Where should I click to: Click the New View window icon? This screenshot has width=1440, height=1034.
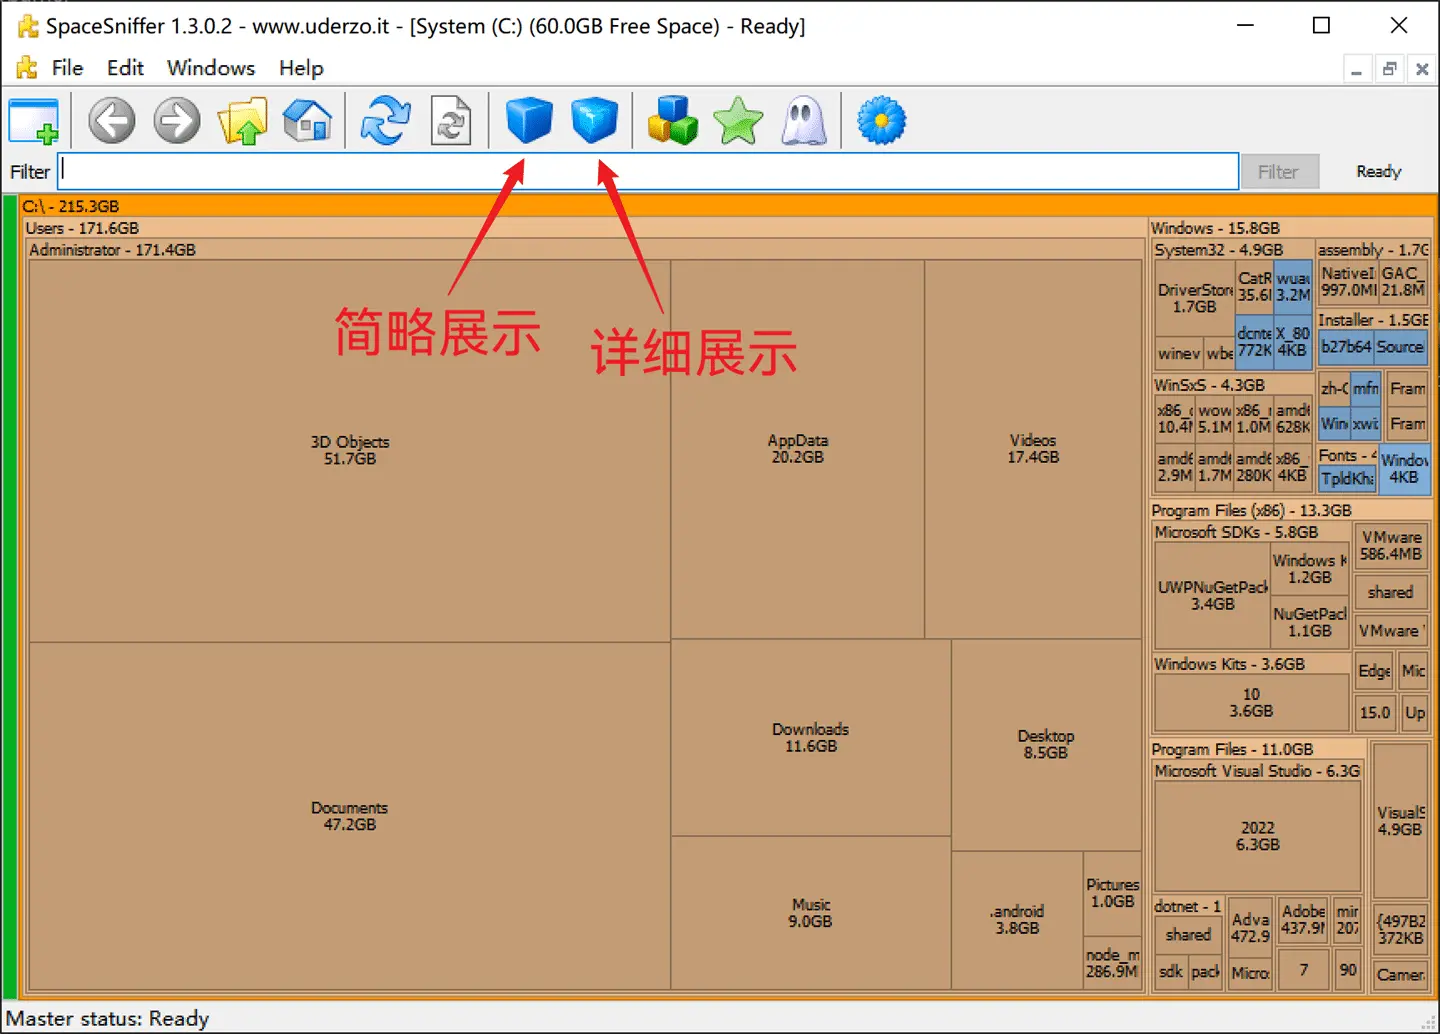[34, 121]
